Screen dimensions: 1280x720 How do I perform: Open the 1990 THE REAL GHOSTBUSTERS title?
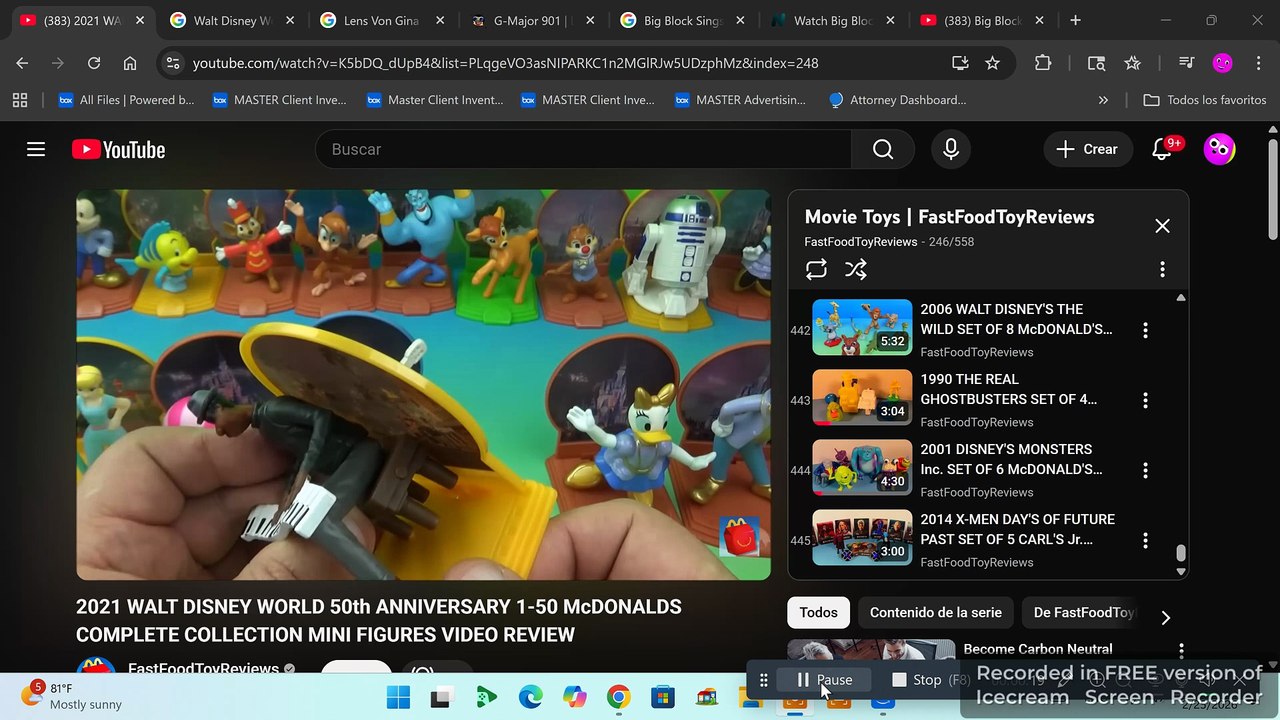point(1008,389)
